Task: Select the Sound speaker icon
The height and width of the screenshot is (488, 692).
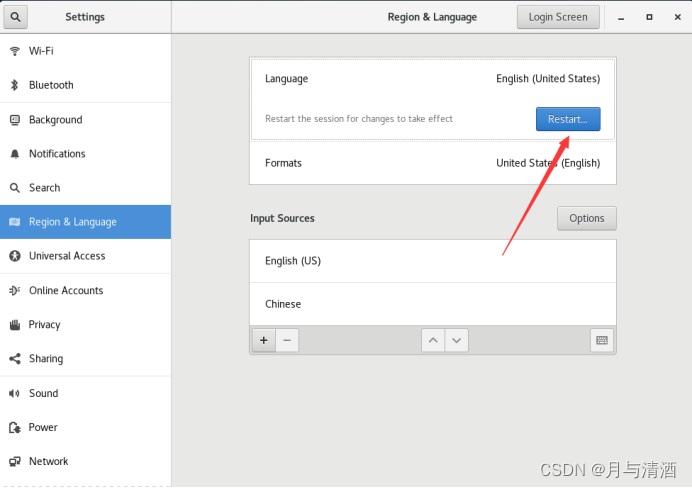Action: pyautogui.click(x=15, y=393)
